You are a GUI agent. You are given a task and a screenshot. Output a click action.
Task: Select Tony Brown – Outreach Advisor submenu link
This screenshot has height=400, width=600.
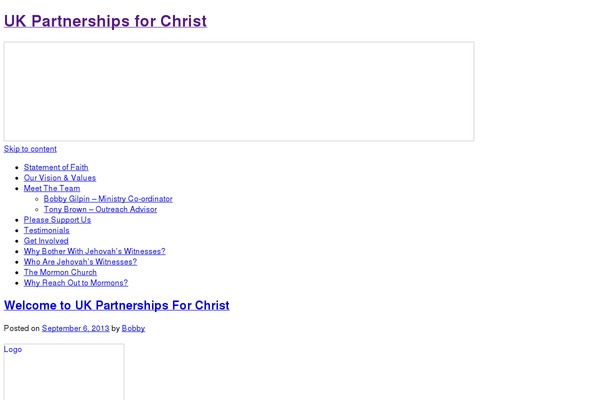coord(100,209)
